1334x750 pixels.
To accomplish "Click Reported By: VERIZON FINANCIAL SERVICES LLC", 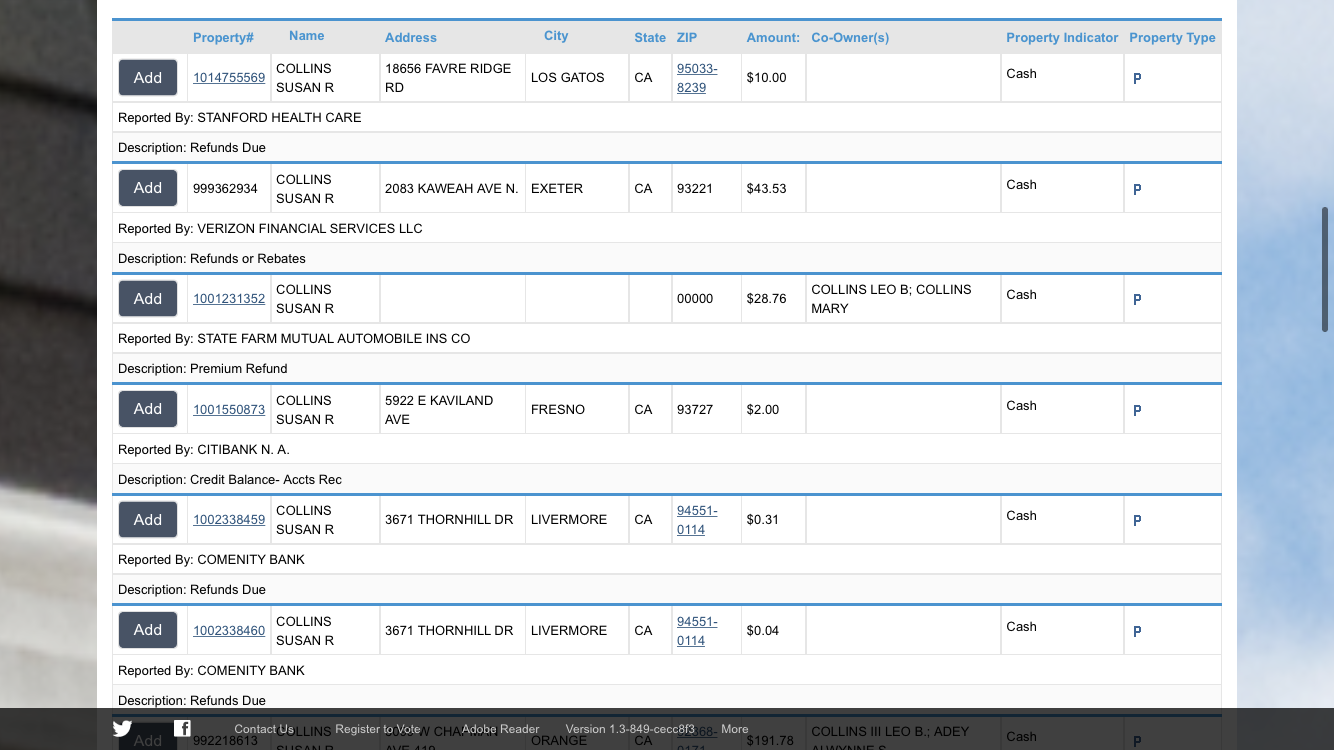I will click(x=270, y=229).
